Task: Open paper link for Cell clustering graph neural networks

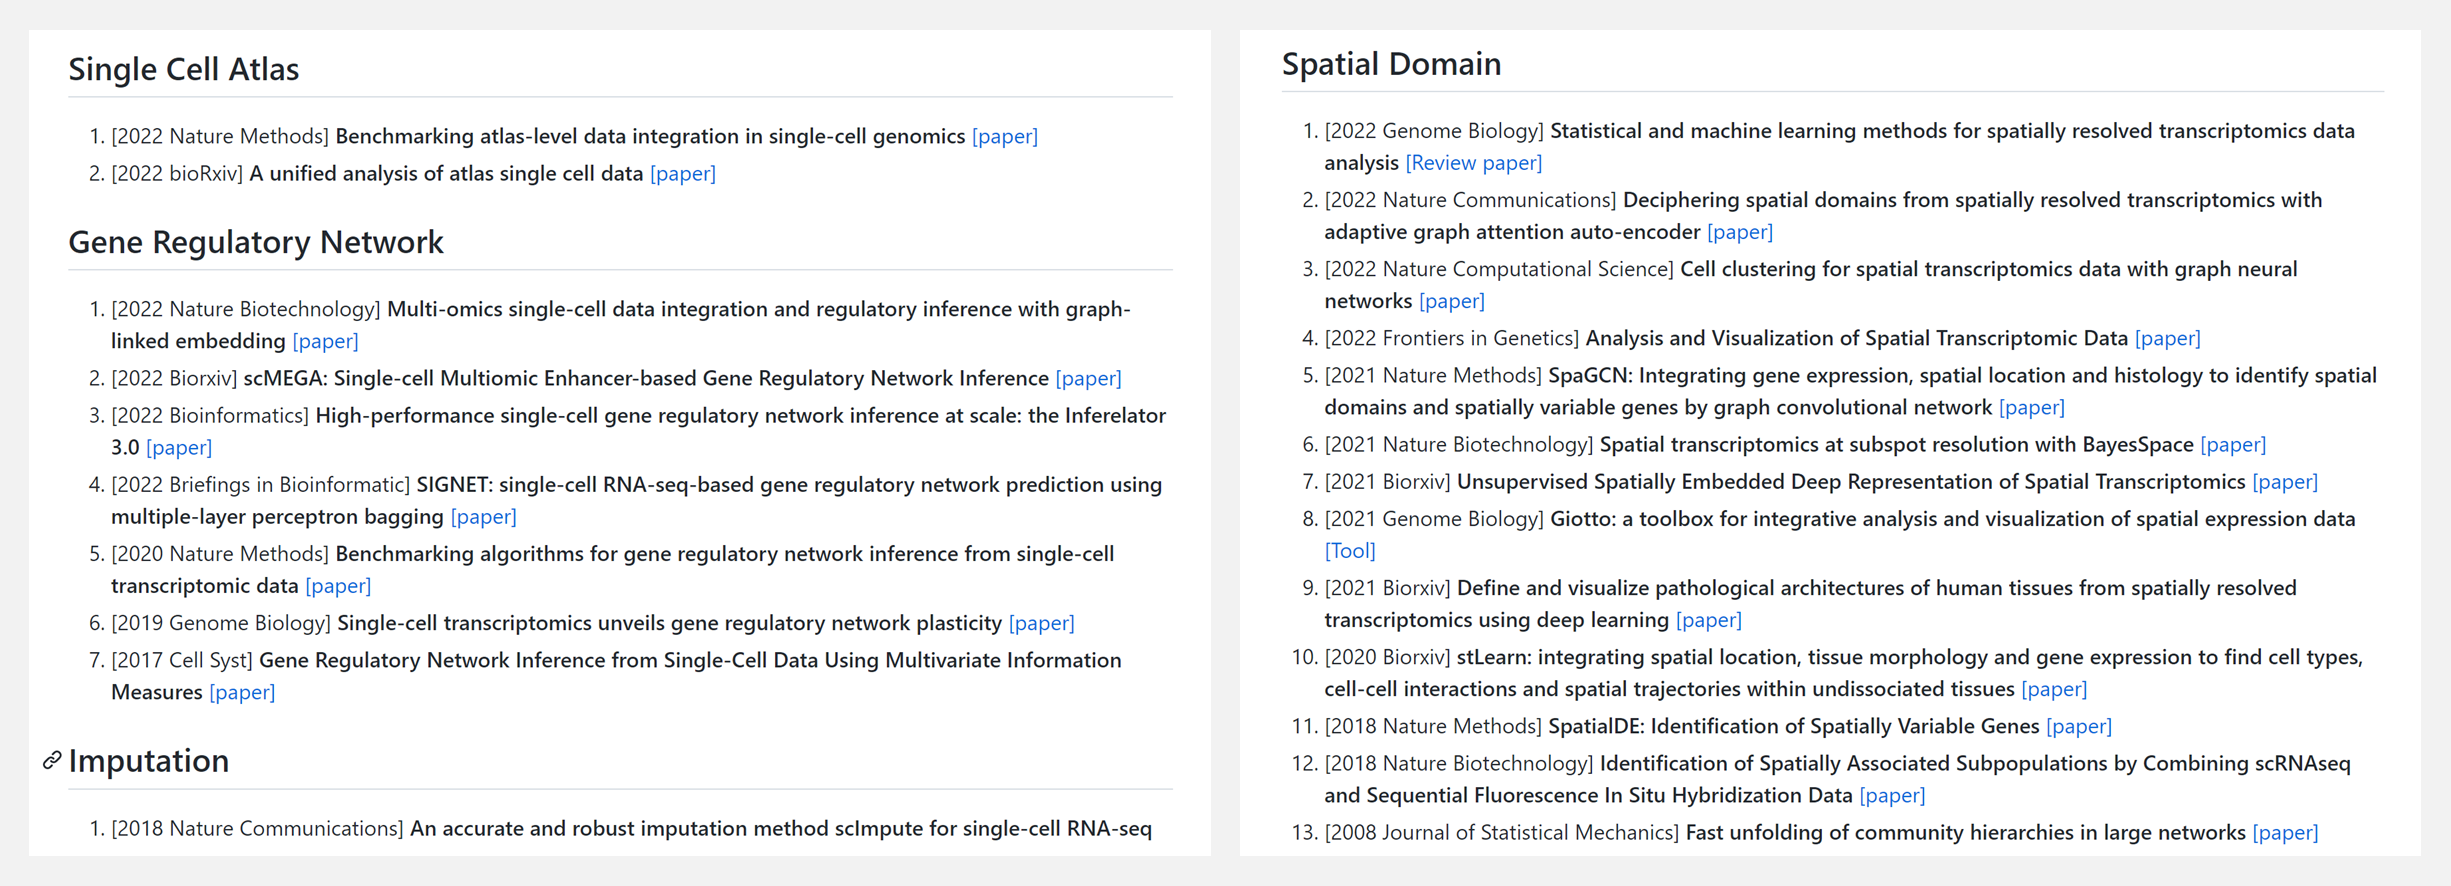Action: pyautogui.click(x=1451, y=301)
